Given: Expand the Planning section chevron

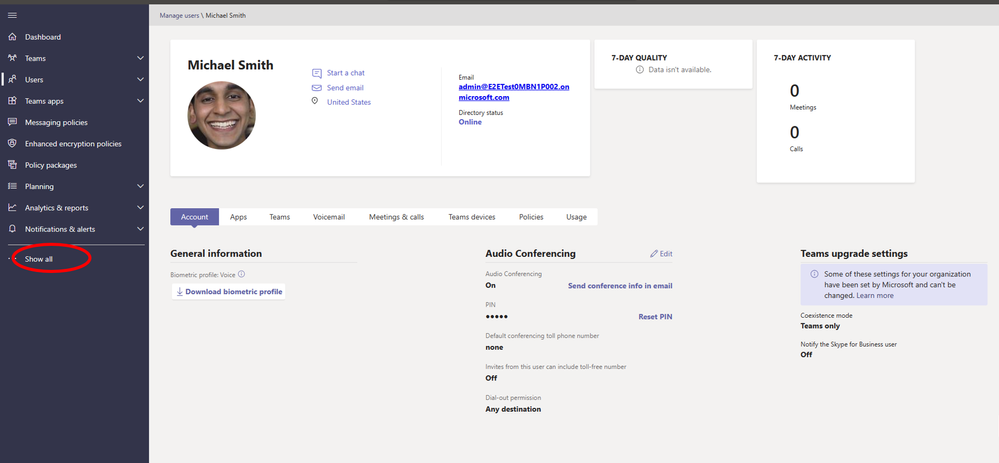Looking at the screenshot, I should click(141, 186).
